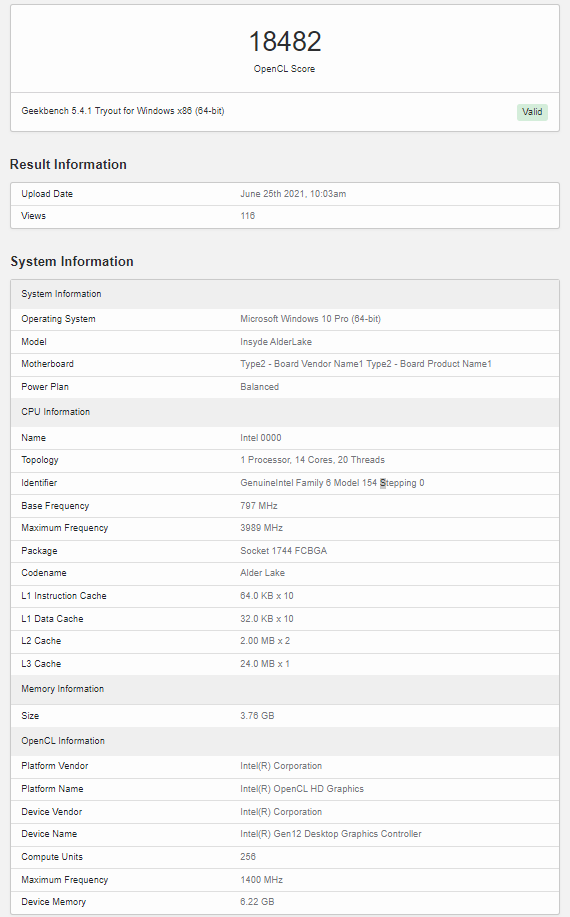
Task: Click the Model value Insyde AlderLake
Action: point(276,342)
